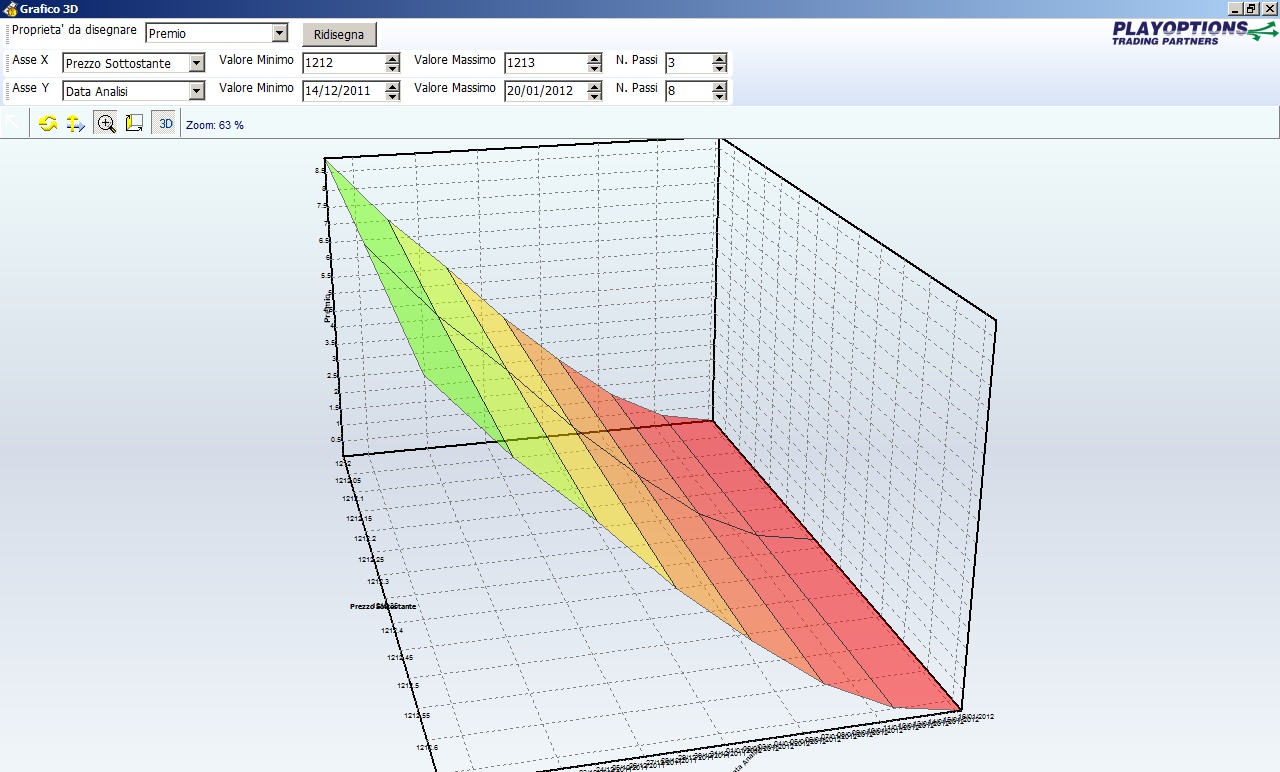Select the move/pan chart tool
The width and height of the screenshot is (1280, 772).
pos(76,124)
